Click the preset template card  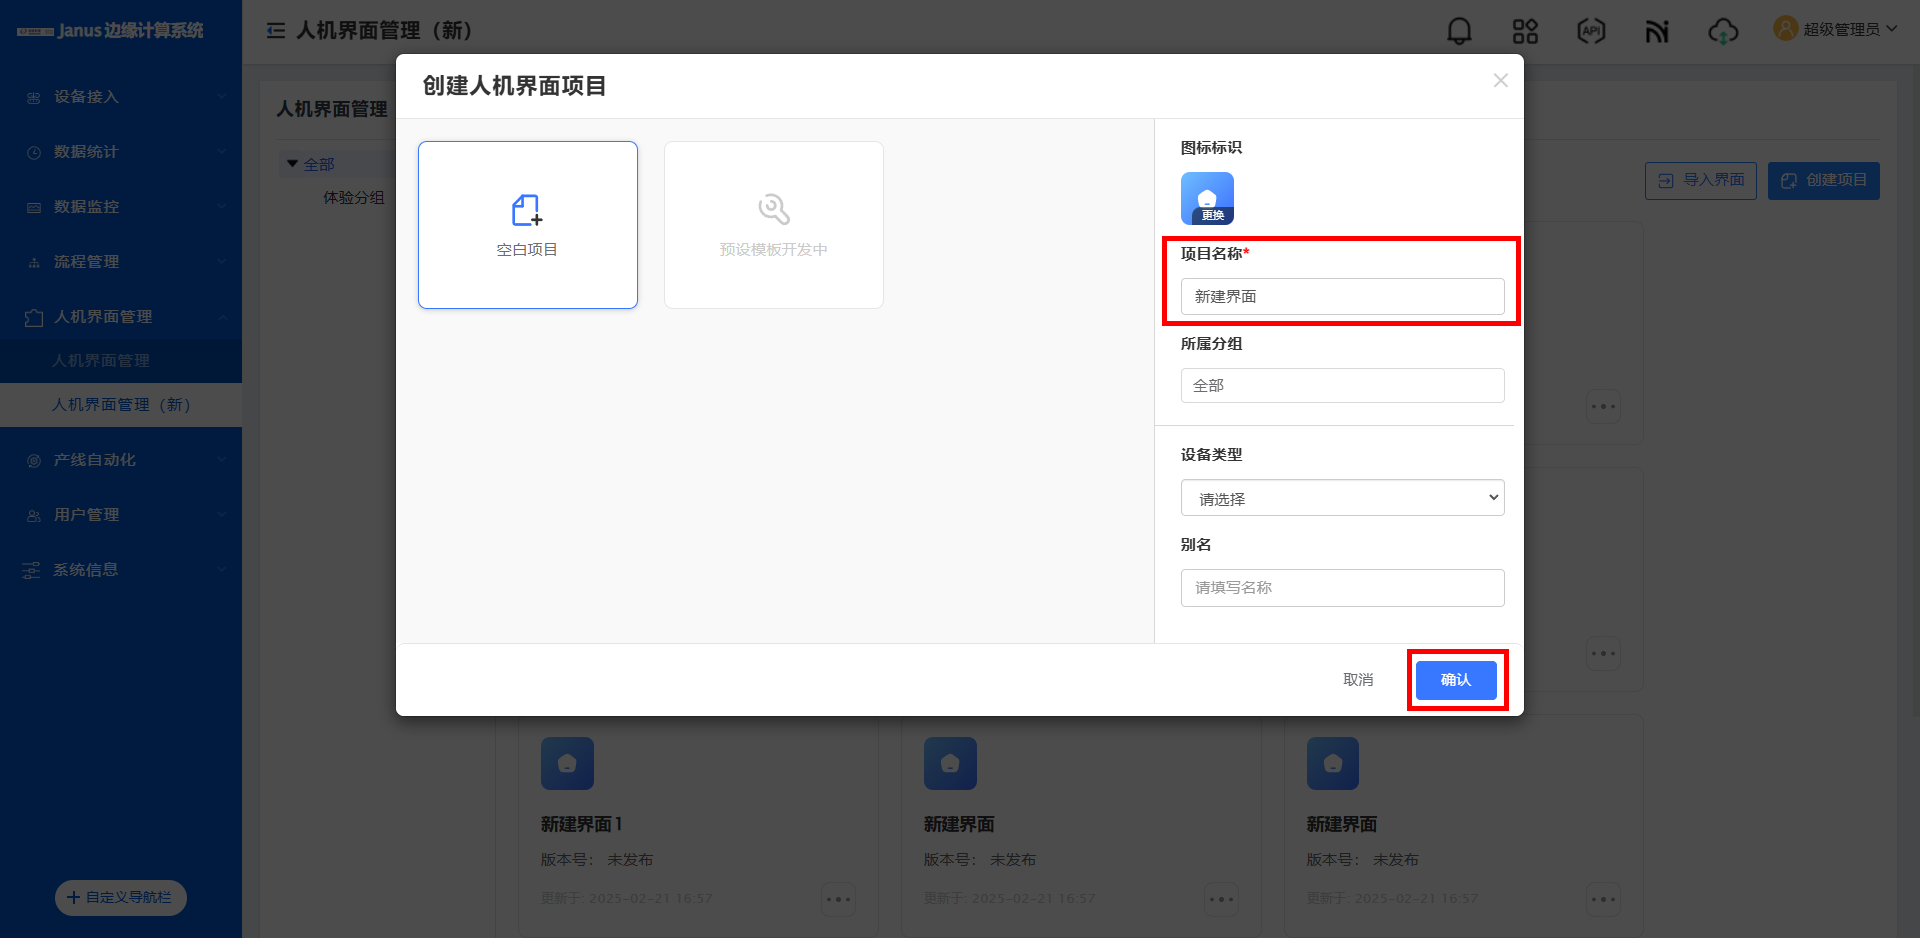[x=773, y=225]
